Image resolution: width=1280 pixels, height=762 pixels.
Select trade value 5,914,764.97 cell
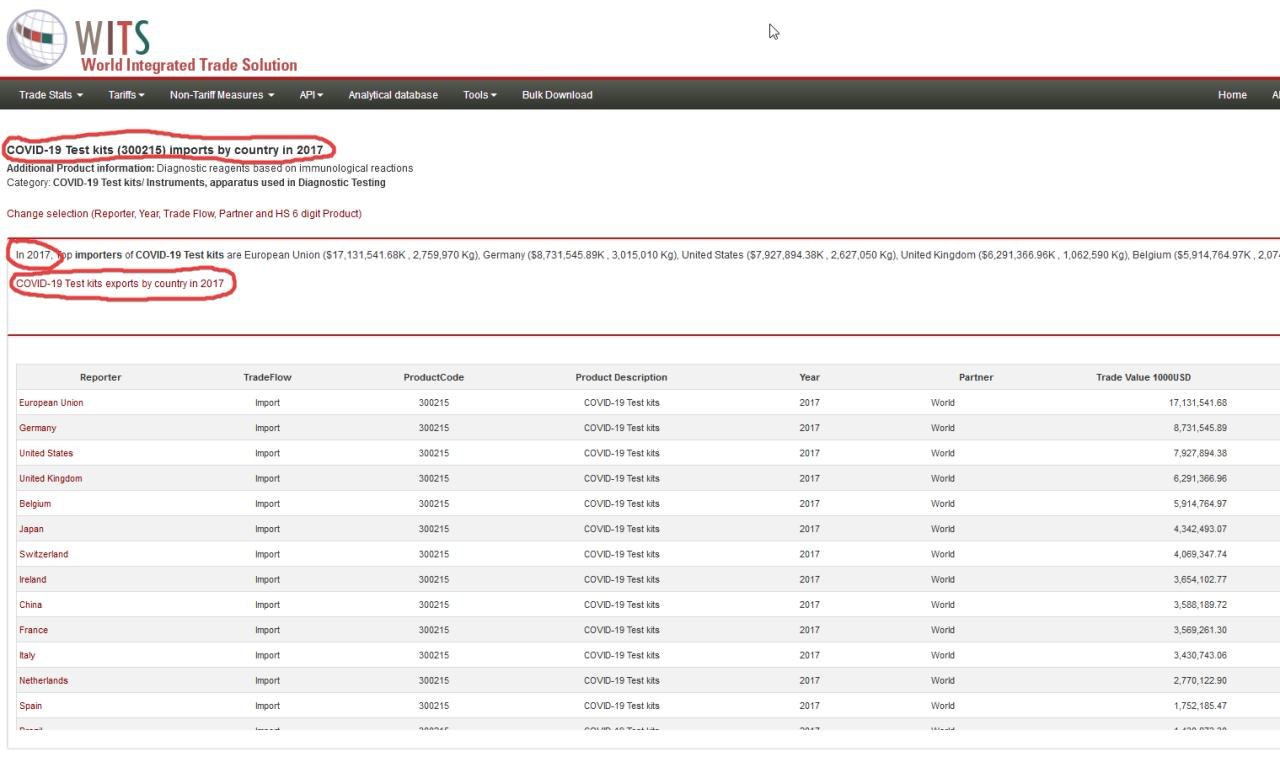(1200, 504)
